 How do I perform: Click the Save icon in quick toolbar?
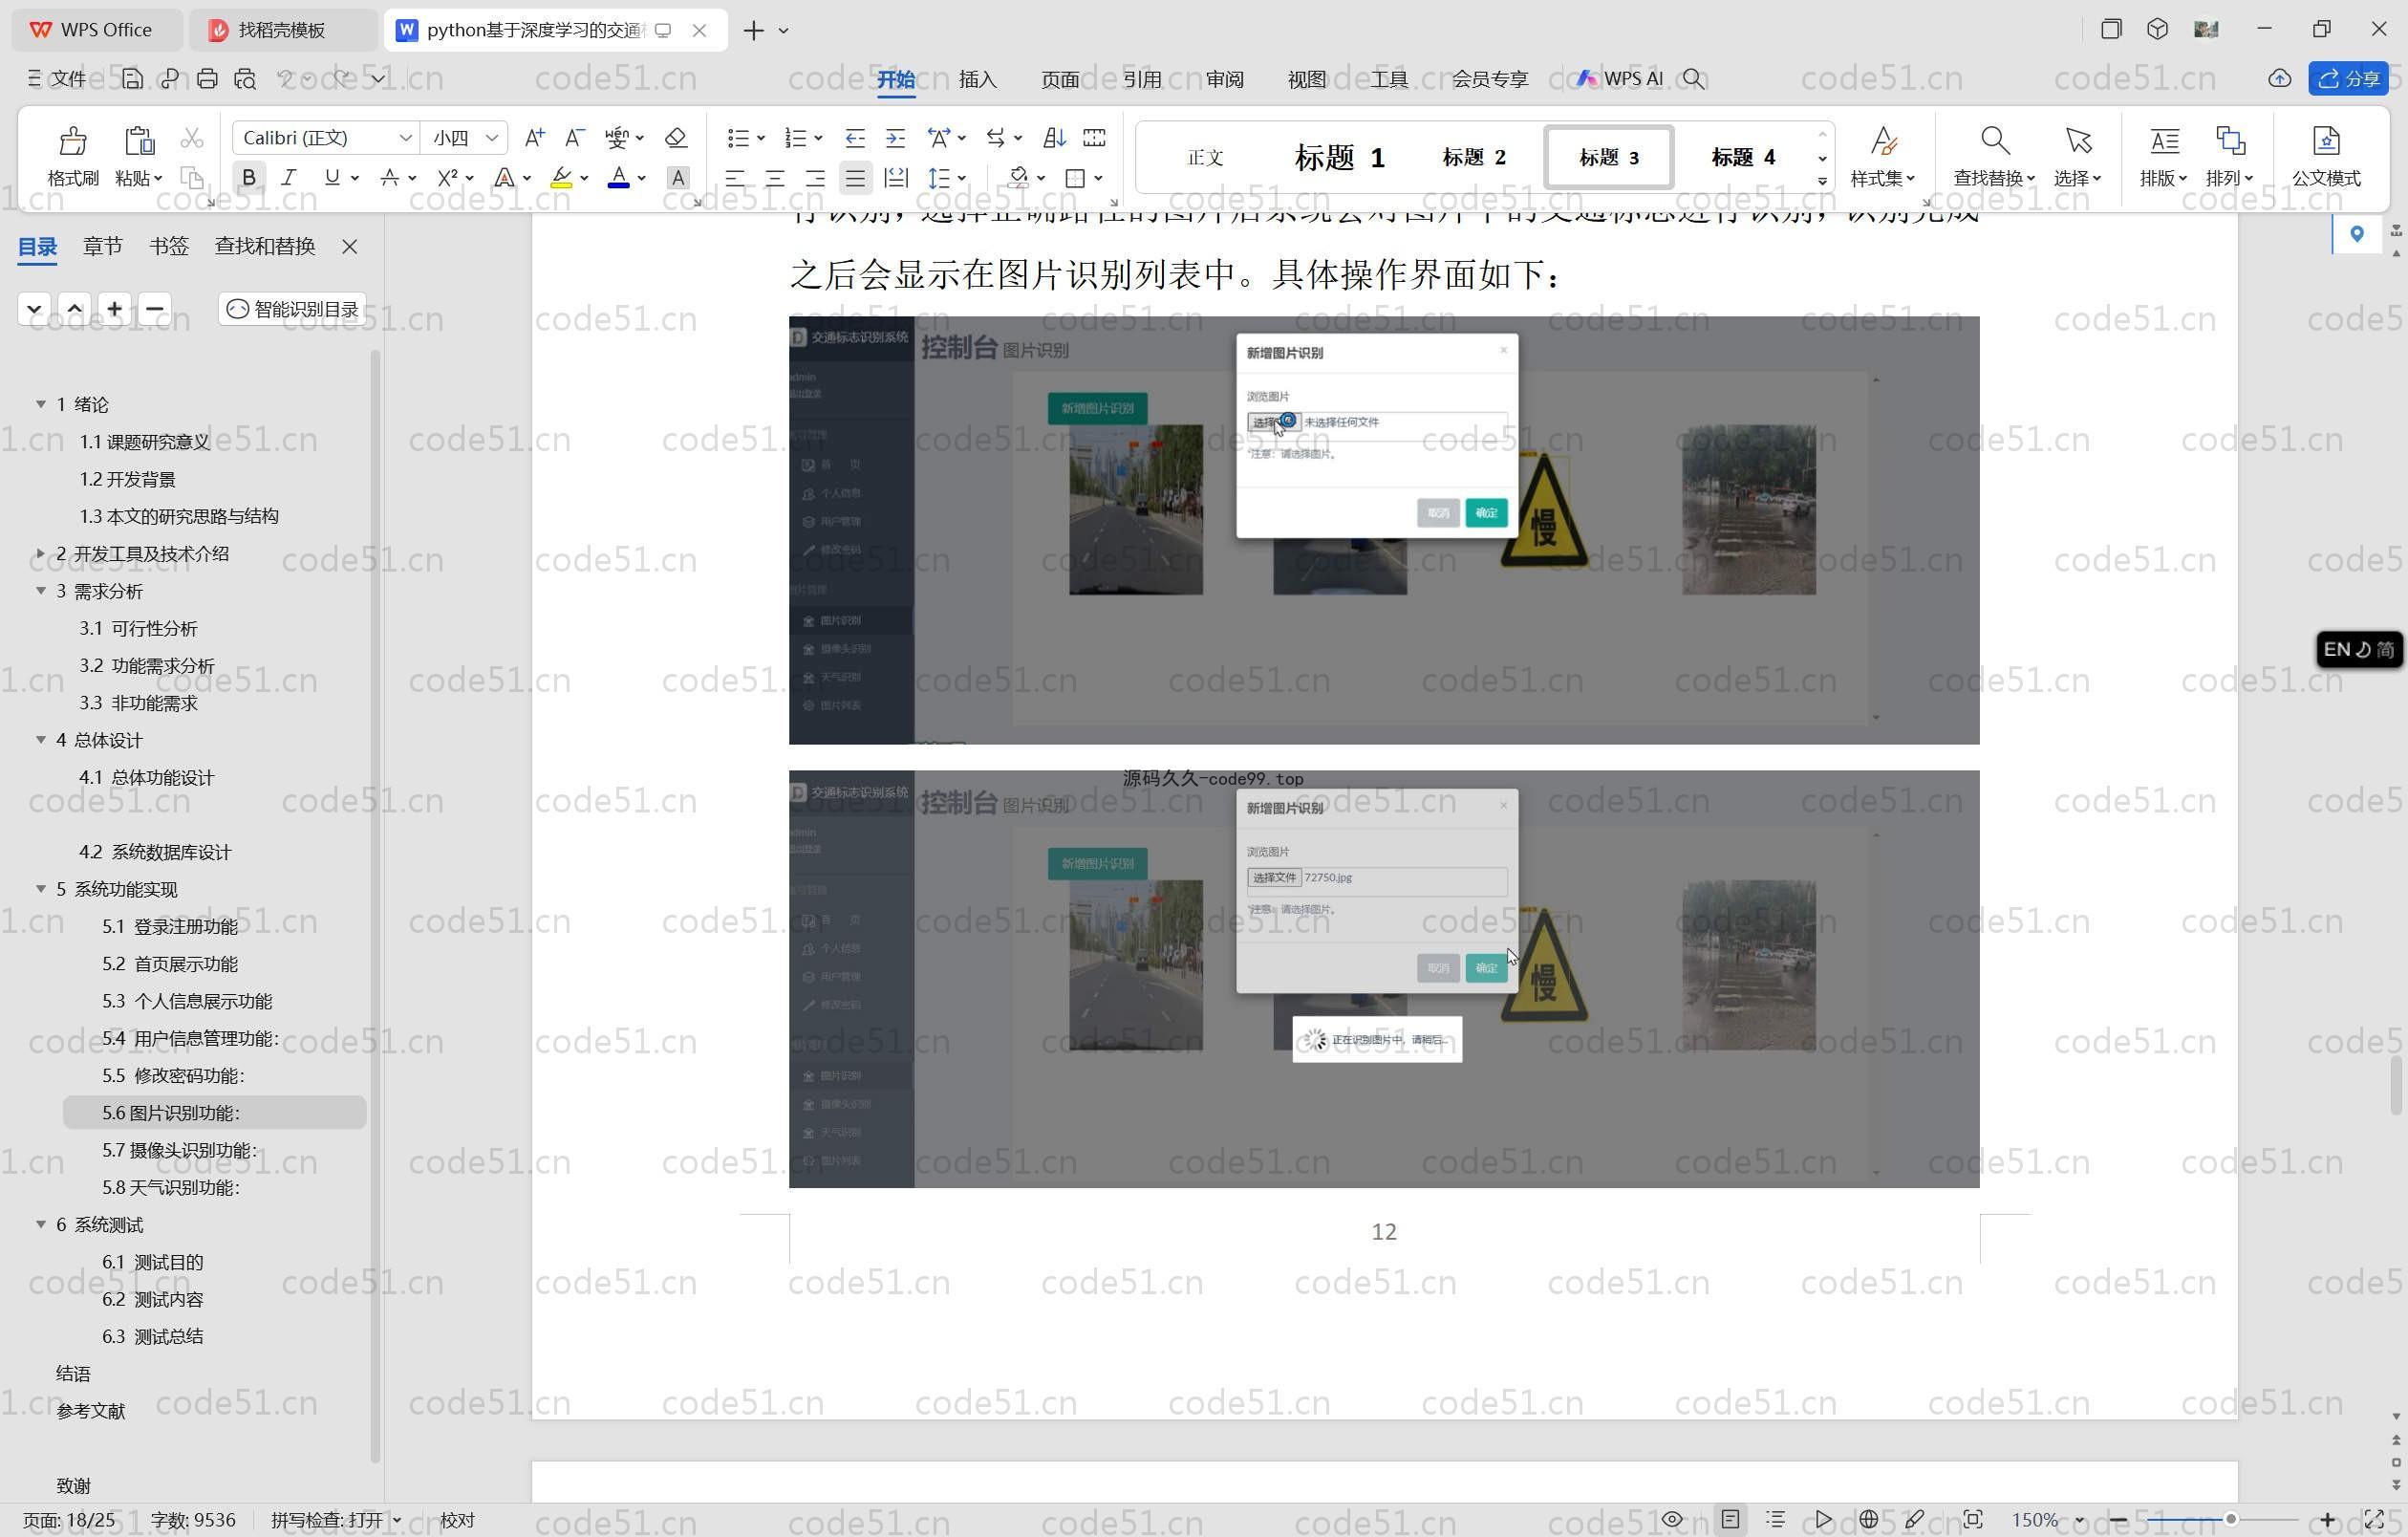(x=132, y=78)
